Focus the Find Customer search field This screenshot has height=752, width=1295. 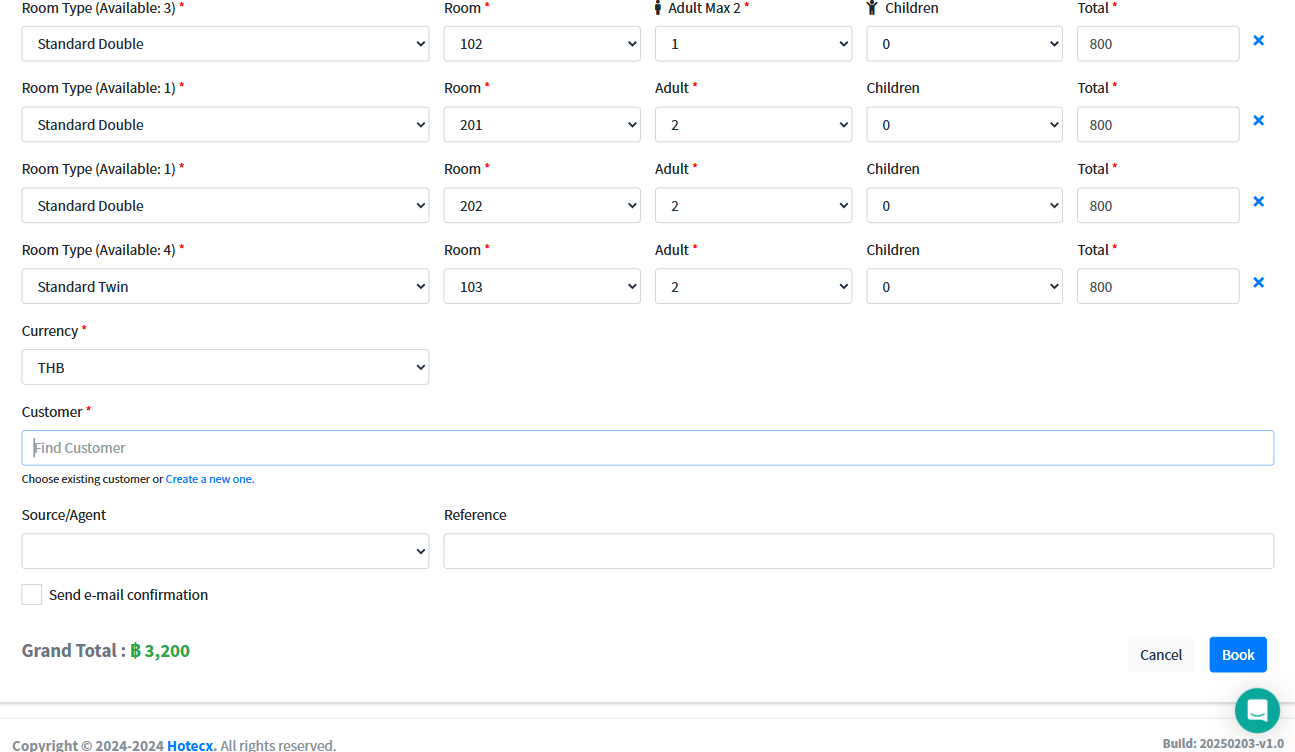(x=647, y=448)
